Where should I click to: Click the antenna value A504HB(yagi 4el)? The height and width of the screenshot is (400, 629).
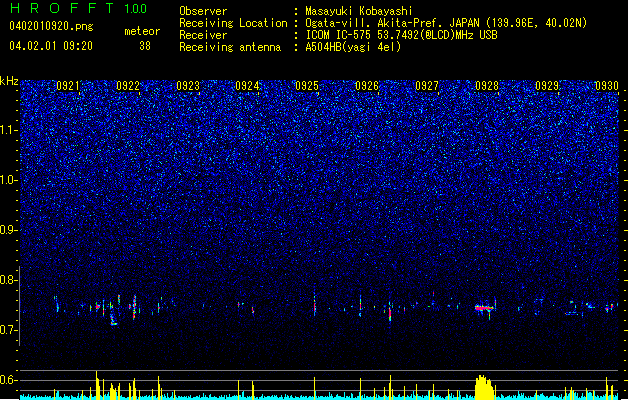pos(353,47)
